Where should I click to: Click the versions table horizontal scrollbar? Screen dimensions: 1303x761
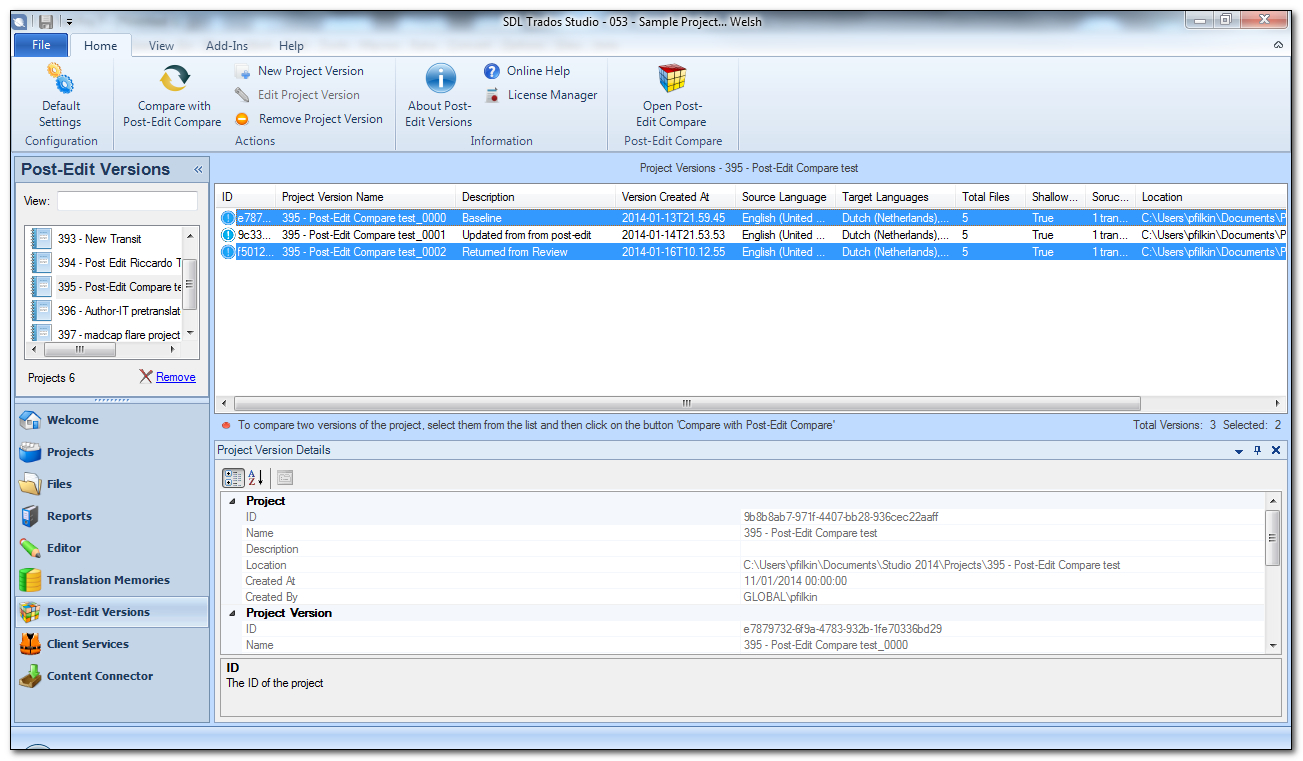[x=686, y=403]
